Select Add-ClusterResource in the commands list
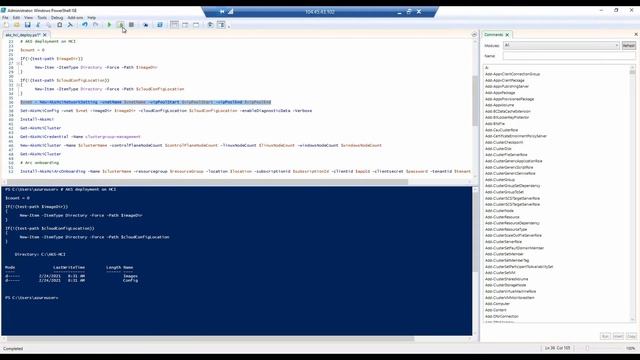The height and width of the screenshot is (360, 640). [x=502, y=217]
